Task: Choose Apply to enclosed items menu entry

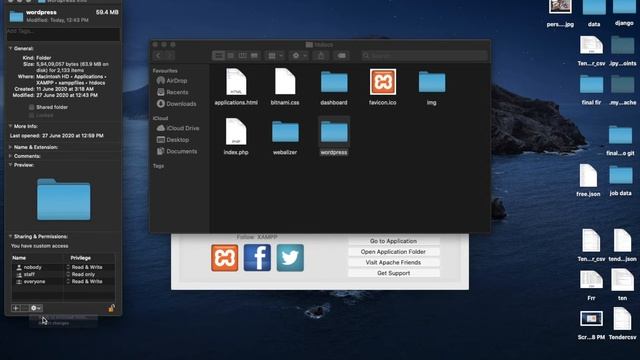Action: click(63, 317)
